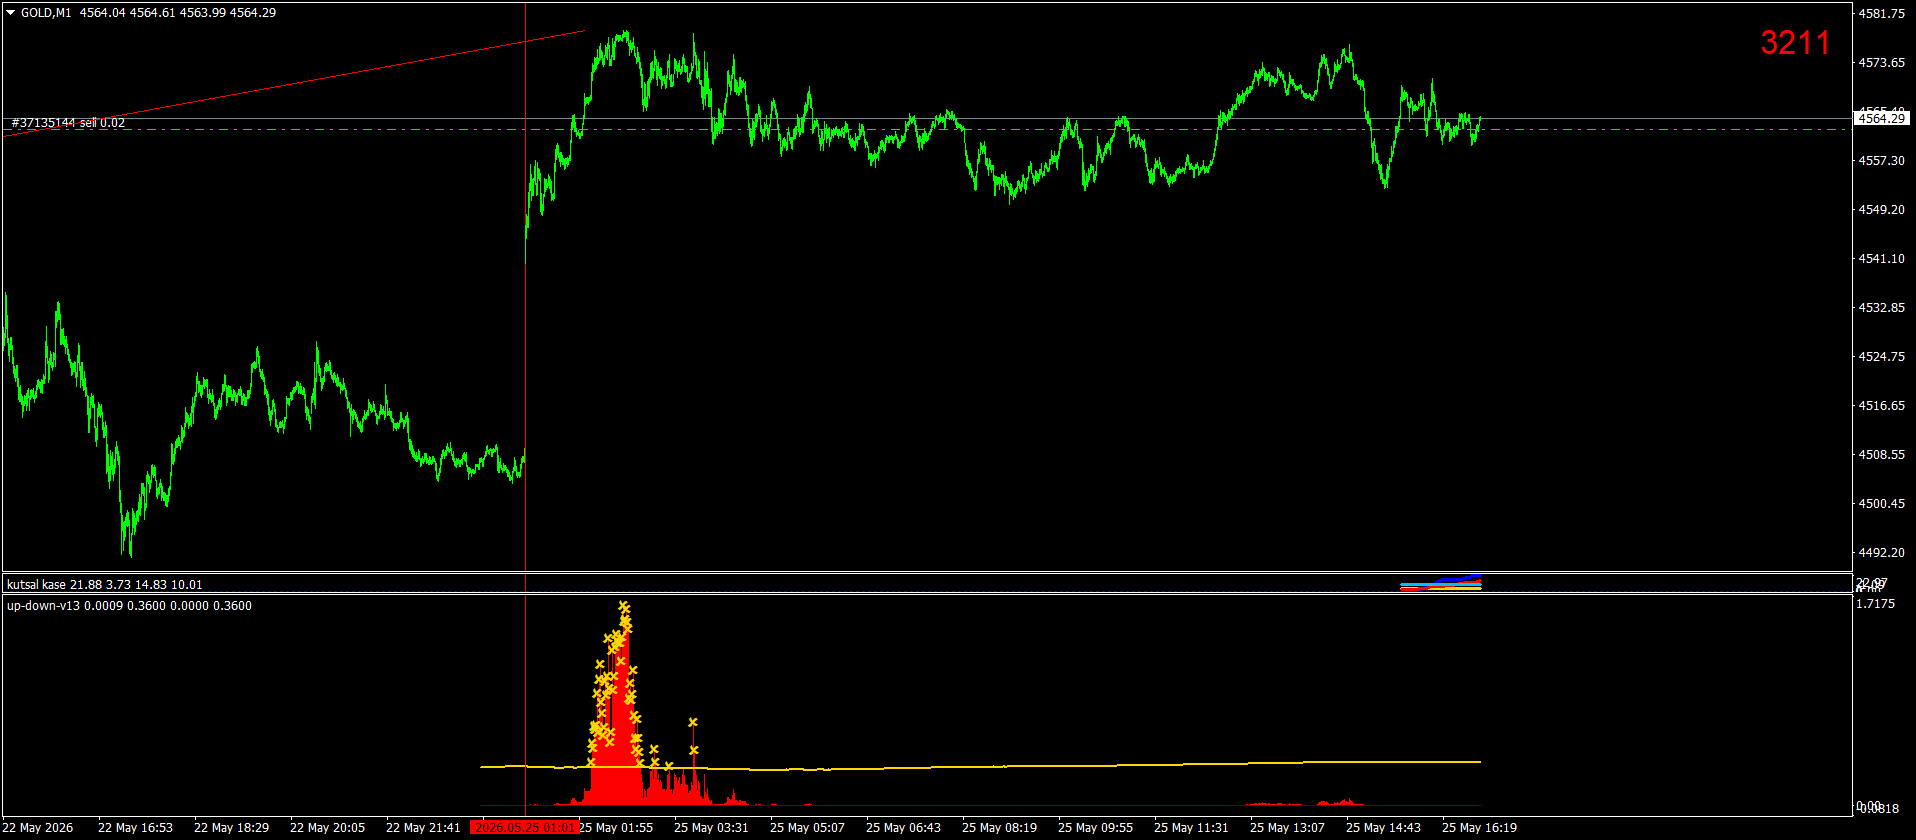This screenshot has height=840, width=1916.
Task: Click the 25 May 16:19 time label
Action: (1479, 828)
